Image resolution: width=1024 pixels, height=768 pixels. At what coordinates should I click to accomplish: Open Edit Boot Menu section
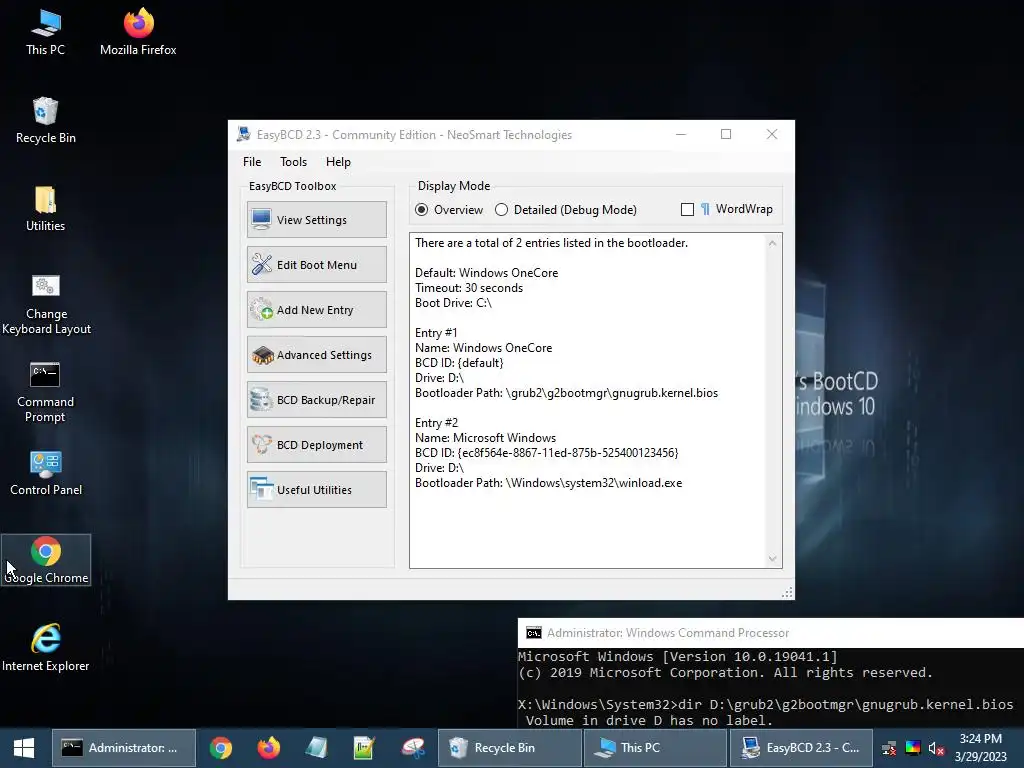(x=317, y=264)
